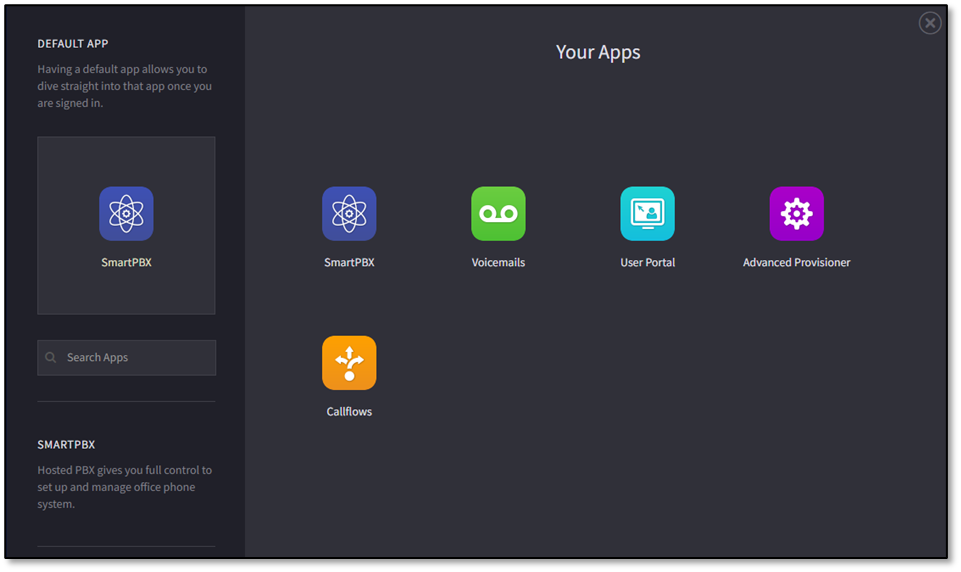Click the Voicemails label under its icon
This screenshot has width=961, height=572.
[498, 262]
